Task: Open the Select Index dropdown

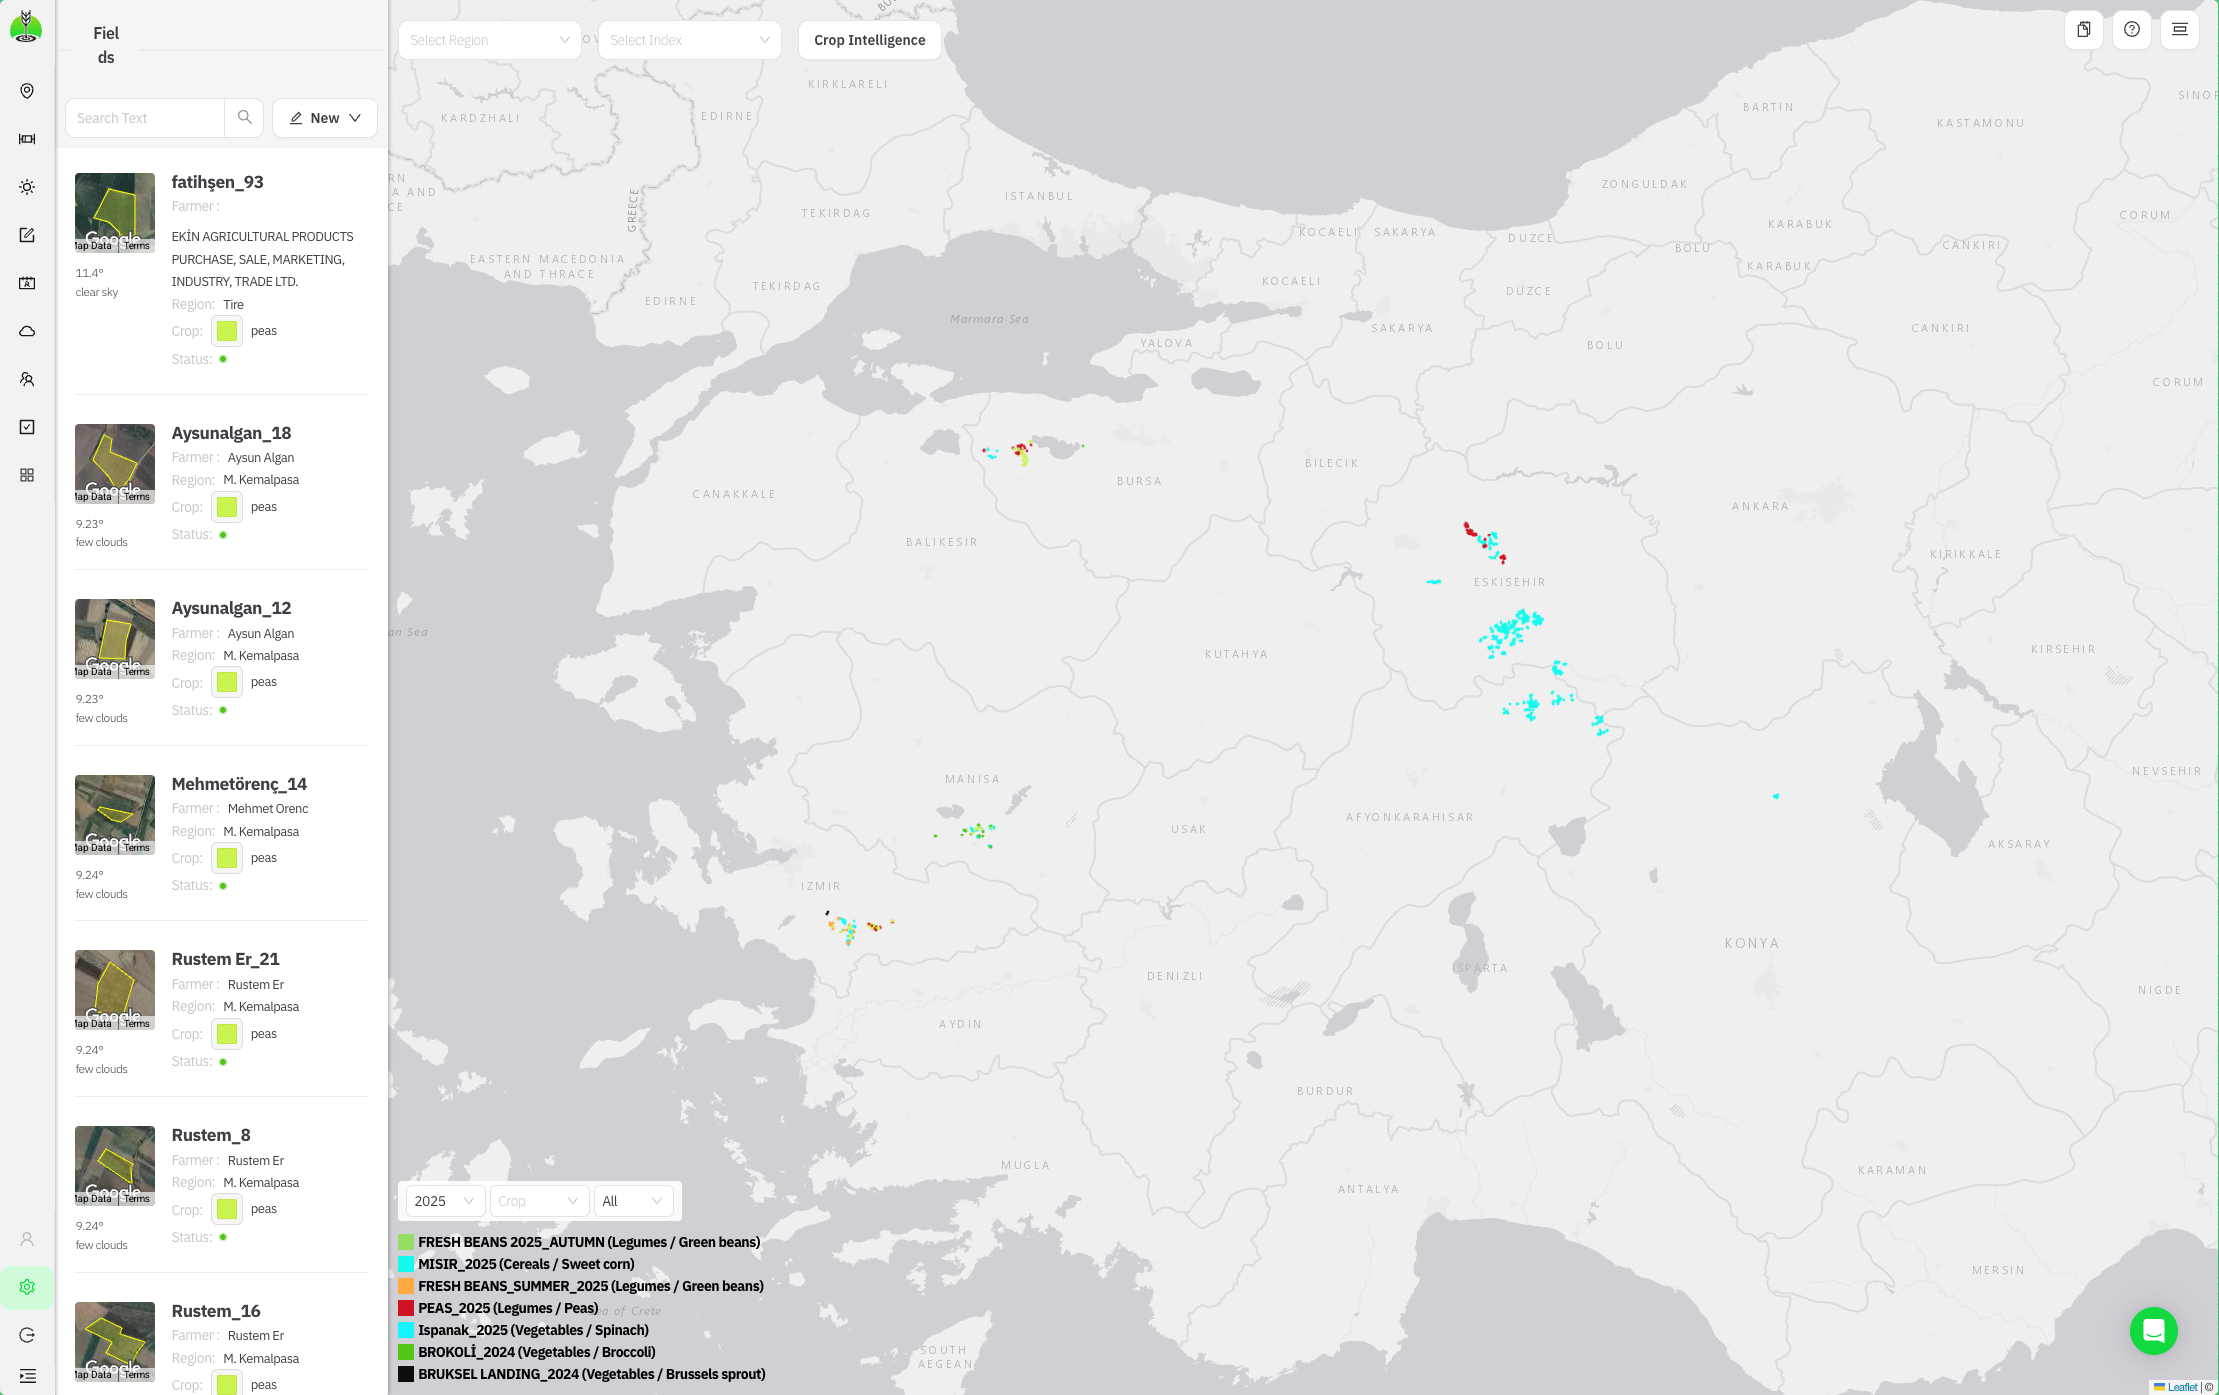Action: click(x=689, y=40)
